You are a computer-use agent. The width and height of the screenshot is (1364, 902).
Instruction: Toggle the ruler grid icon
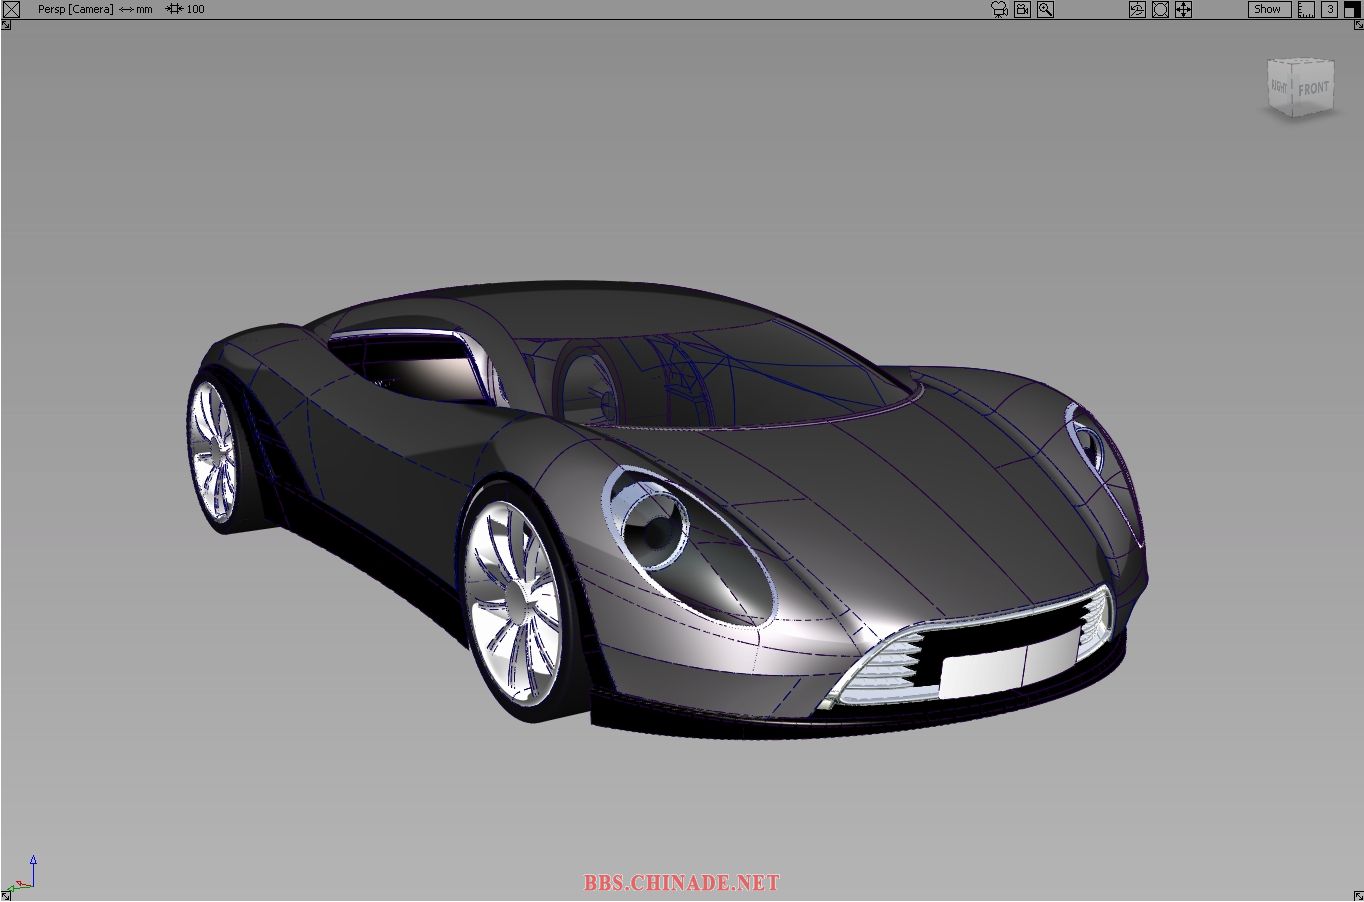coord(1306,9)
